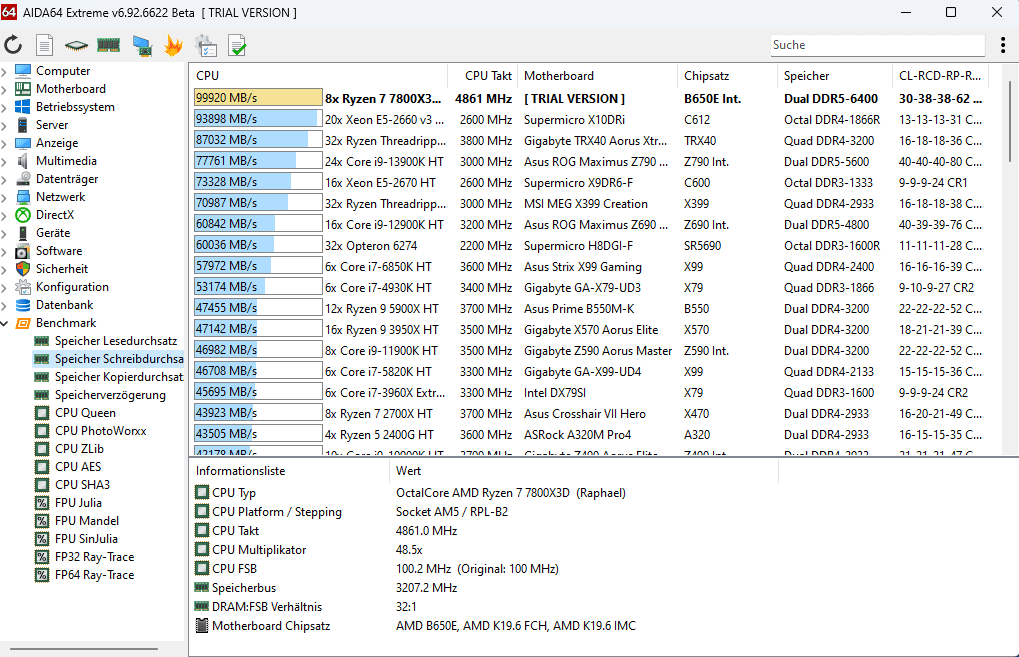The image size is (1019, 657).
Task: Click the Konfiguration icon in sidebar
Action: point(23,287)
